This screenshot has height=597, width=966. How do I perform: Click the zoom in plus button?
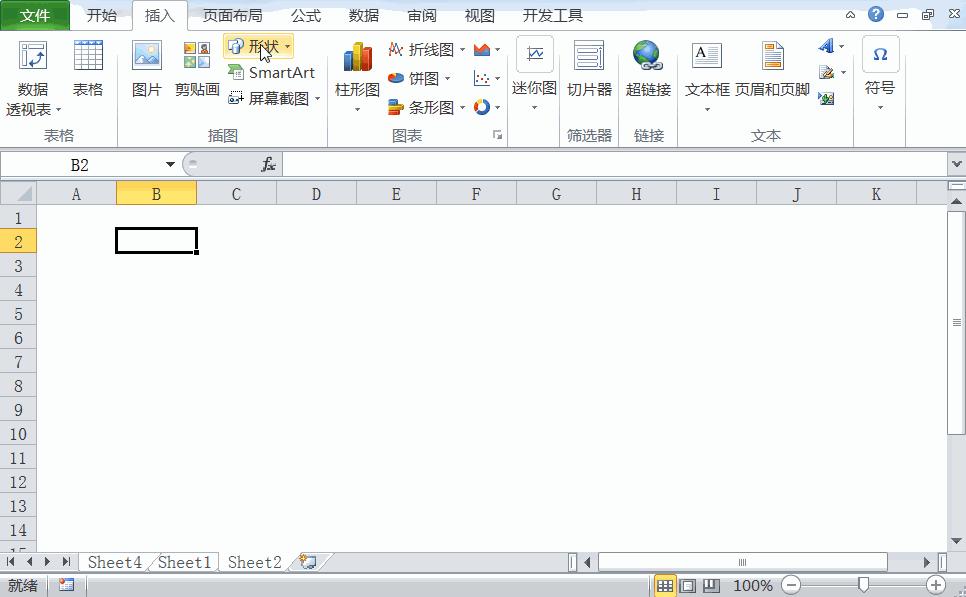pos(934,585)
